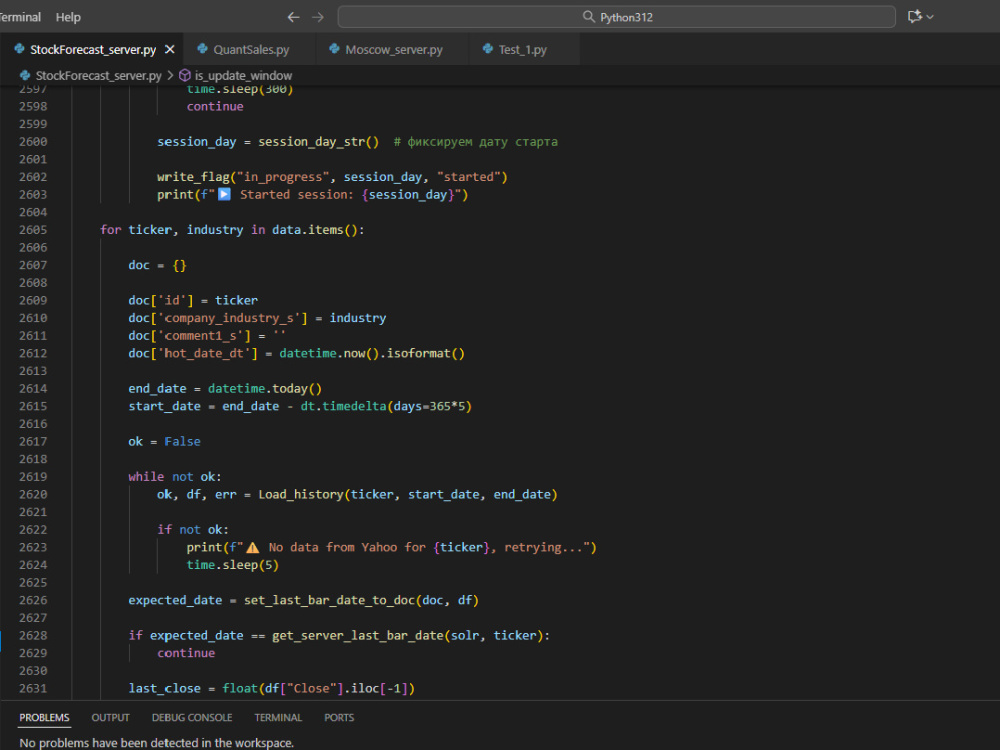Open the OUTPUT panel tab
This screenshot has height=750, width=1000.
point(110,717)
